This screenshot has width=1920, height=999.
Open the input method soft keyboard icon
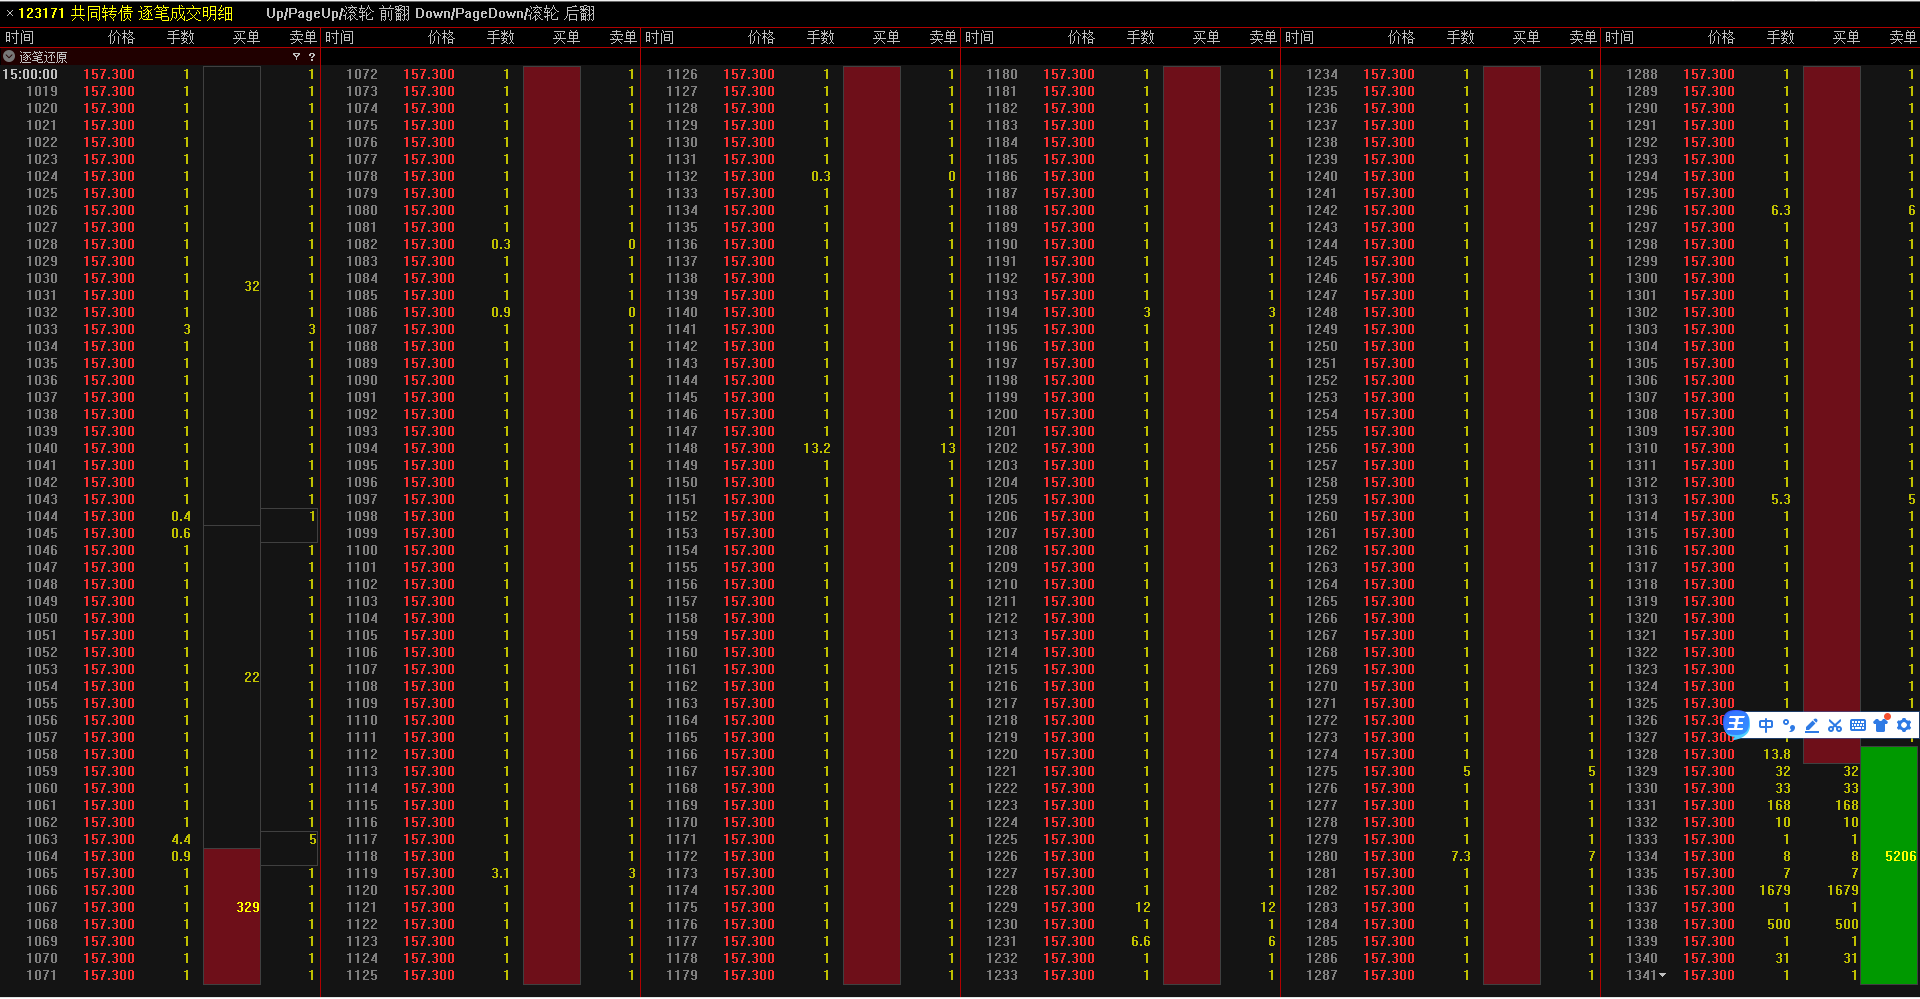click(1858, 725)
